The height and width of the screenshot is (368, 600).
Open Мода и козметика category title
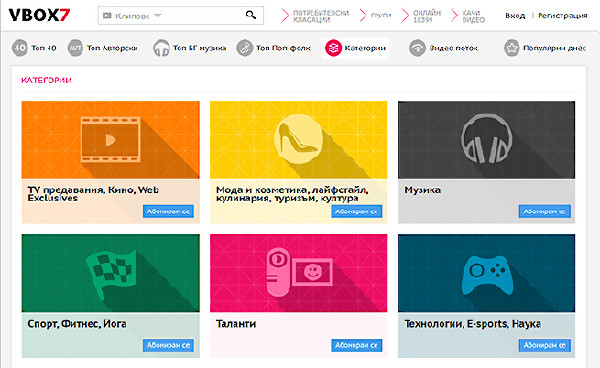pyautogui.click(x=292, y=194)
